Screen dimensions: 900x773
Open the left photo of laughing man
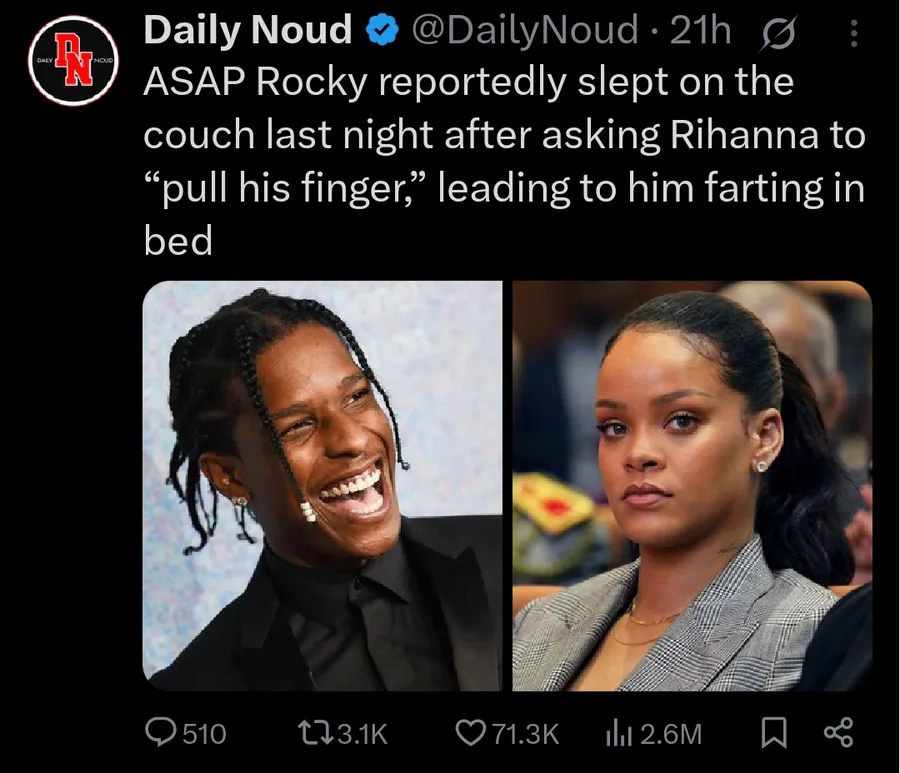tap(322, 485)
